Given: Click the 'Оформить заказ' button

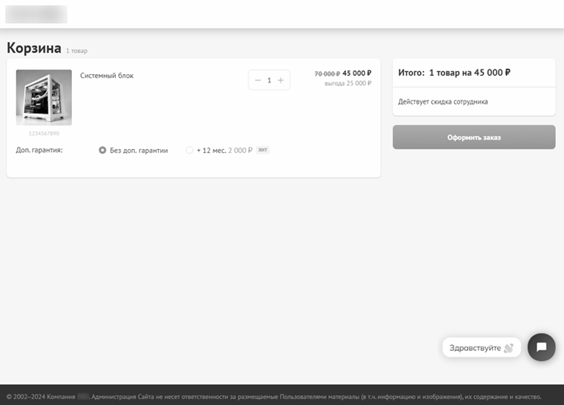Looking at the screenshot, I should [x=474, y=137].
